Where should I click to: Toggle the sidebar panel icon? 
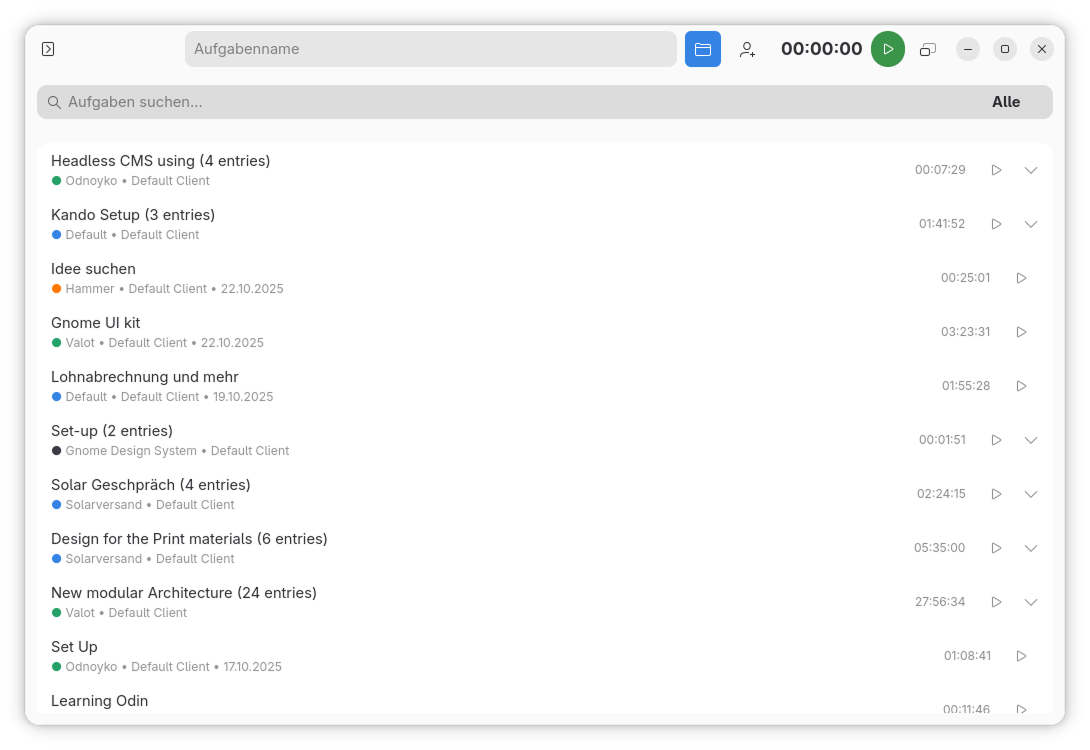48,49
